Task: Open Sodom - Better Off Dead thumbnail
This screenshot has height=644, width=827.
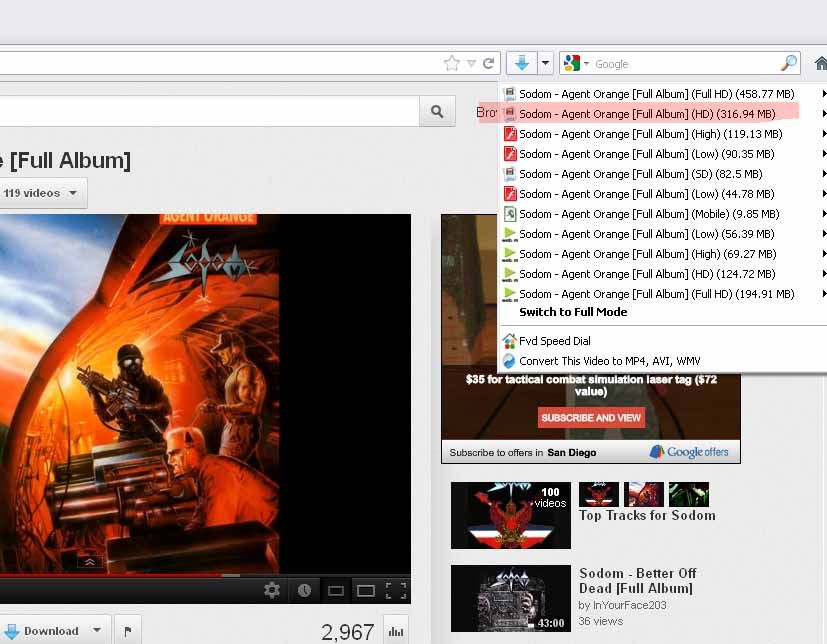Action: click(511, 599)
